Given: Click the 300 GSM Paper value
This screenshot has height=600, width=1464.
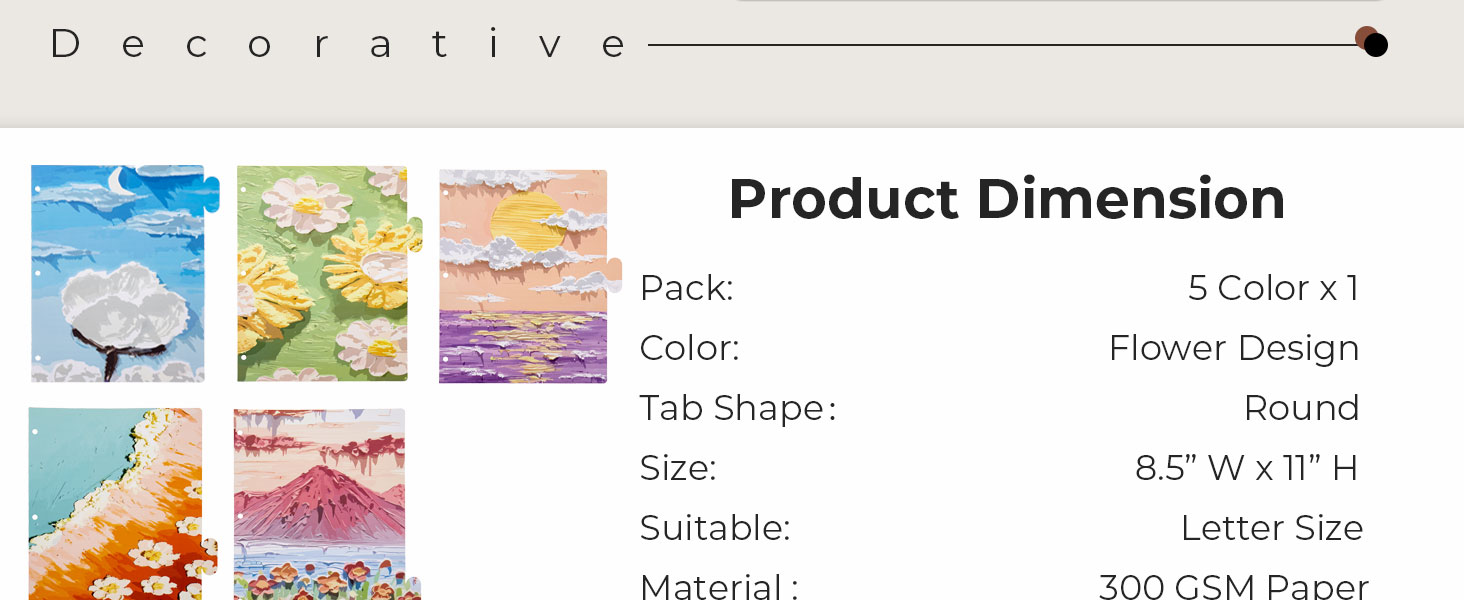Looking at the screenshot, I should pyautogui.click(x=1233, y=586).
